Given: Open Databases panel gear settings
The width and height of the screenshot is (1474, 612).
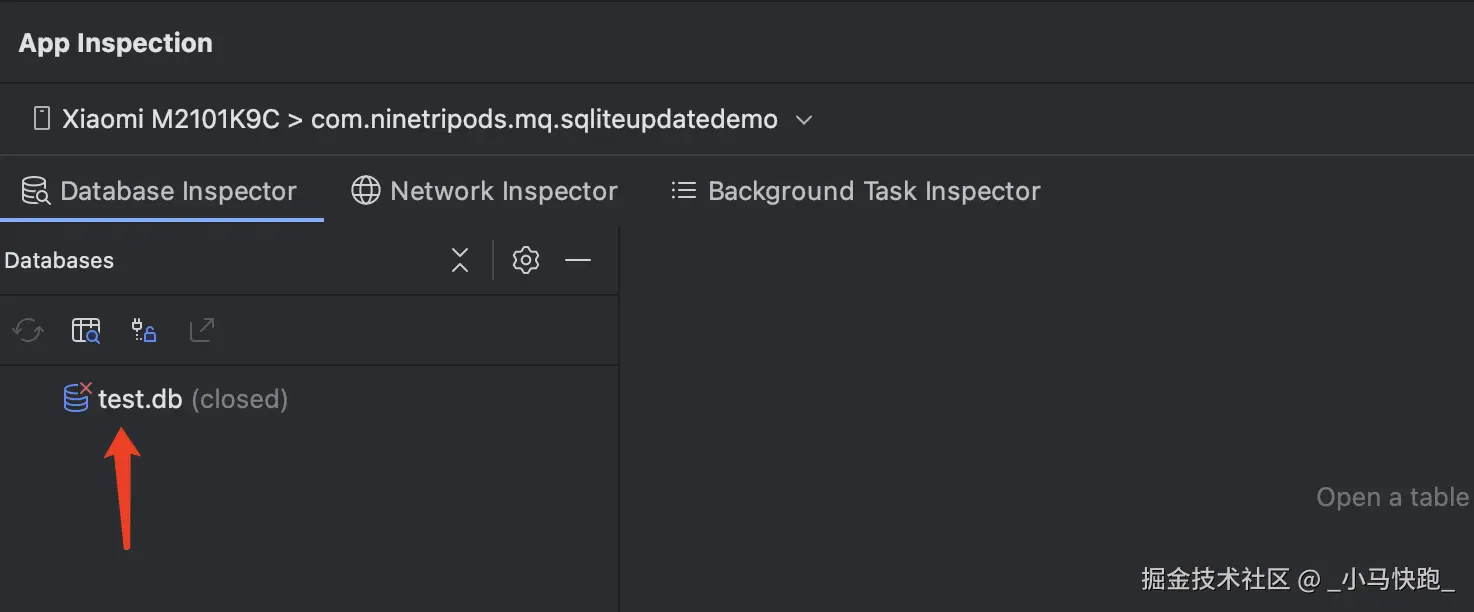Looking at the screenshot, I should point(526,261).
